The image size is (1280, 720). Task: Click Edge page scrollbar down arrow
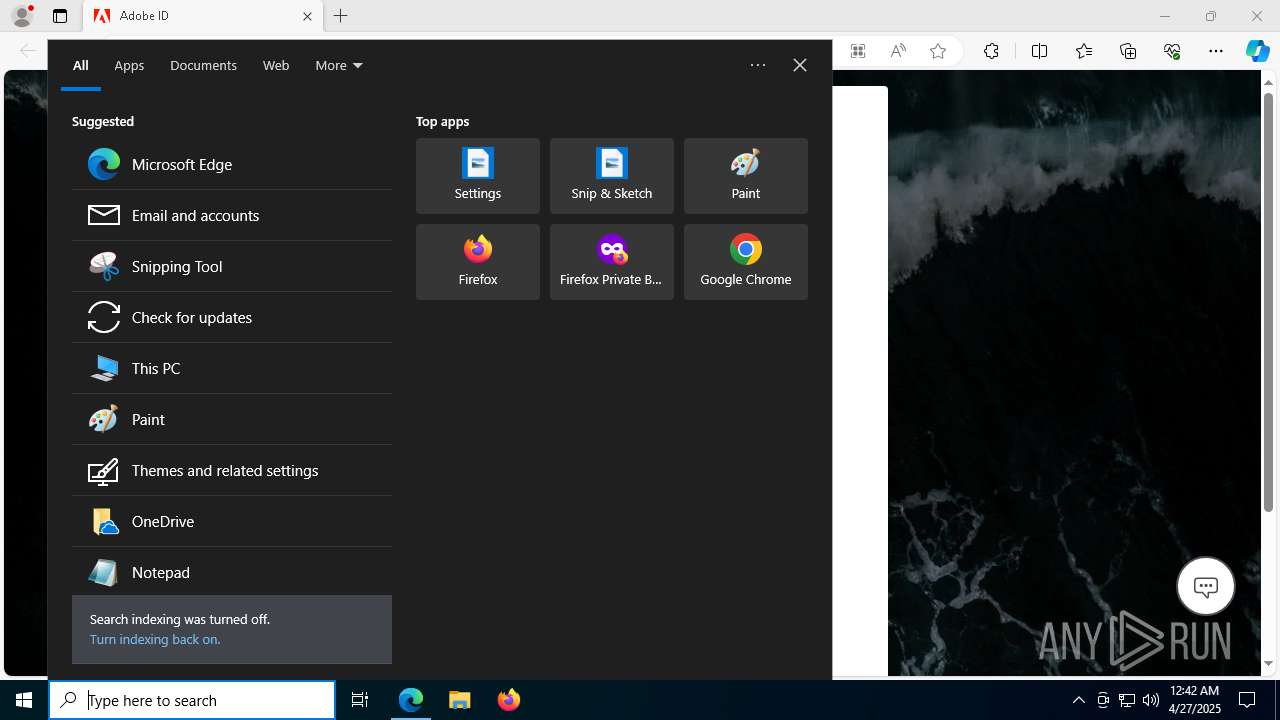[1269, 663]
